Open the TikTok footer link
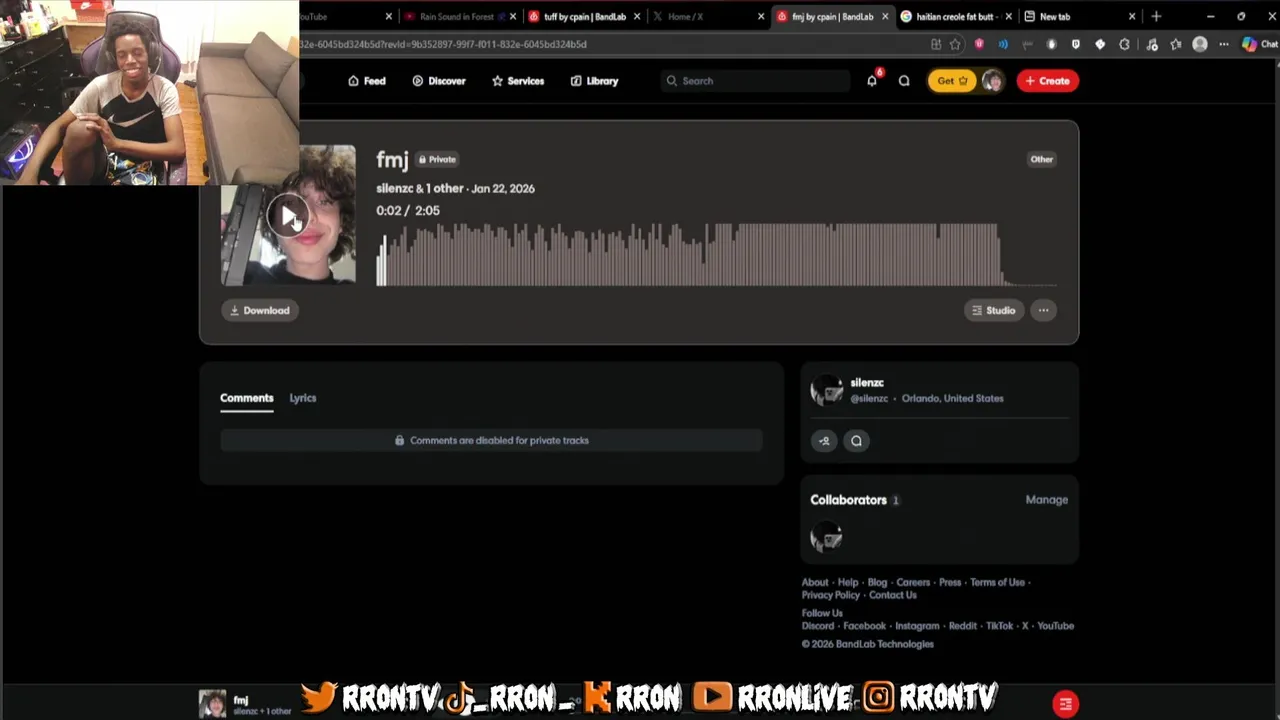This screenshot has width=1280, height=720. tap(999, 626)
